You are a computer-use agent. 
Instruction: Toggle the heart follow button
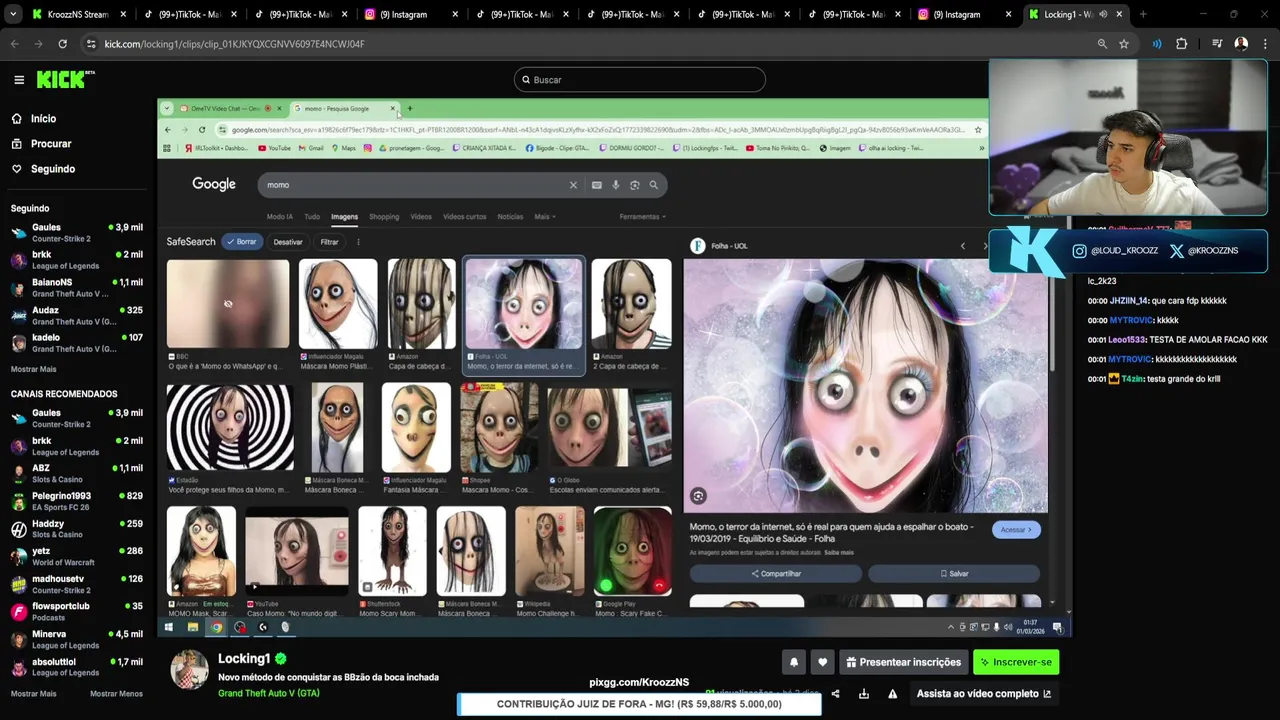[823, 662]
